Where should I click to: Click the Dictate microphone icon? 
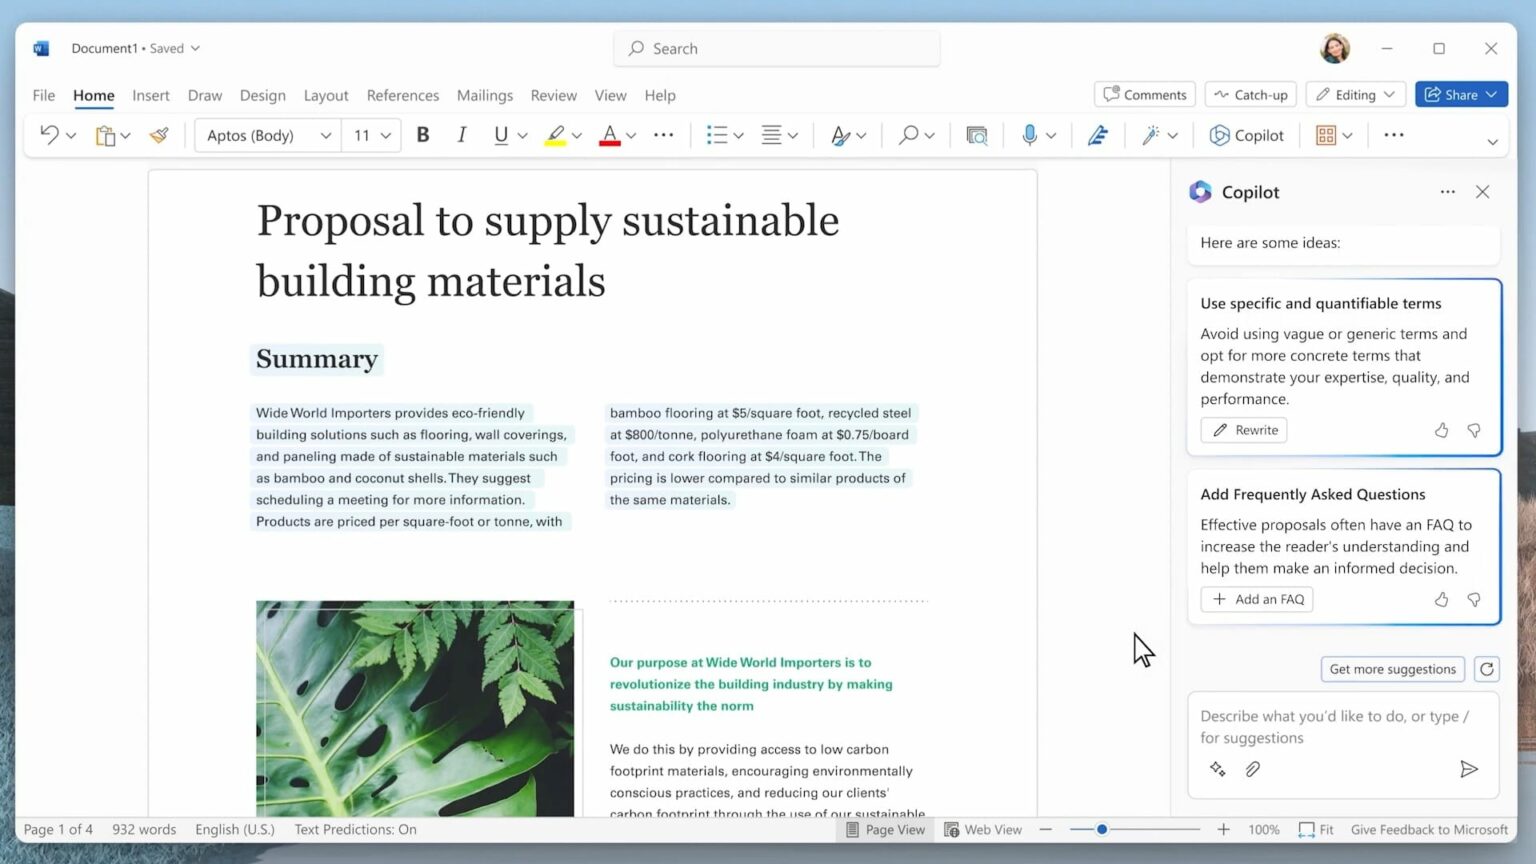pyautogui.click(x=1028, y=135)
